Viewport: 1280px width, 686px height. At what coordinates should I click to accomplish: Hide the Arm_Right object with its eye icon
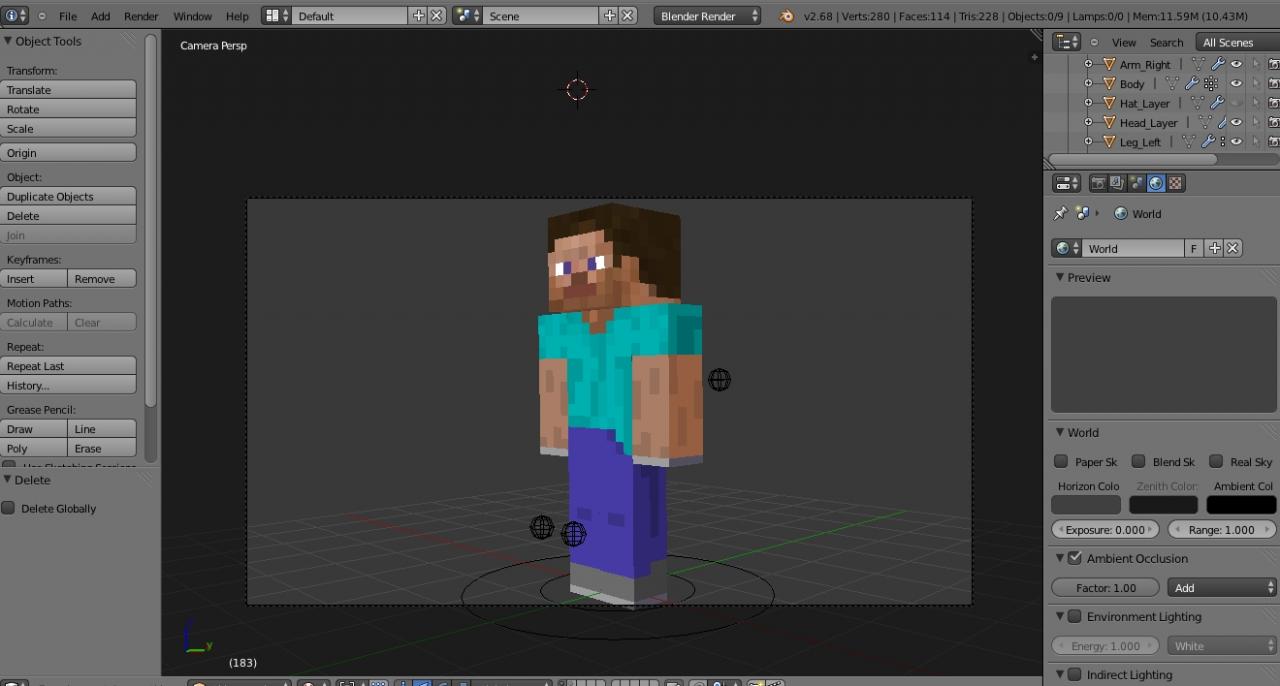coord(1236,64)
